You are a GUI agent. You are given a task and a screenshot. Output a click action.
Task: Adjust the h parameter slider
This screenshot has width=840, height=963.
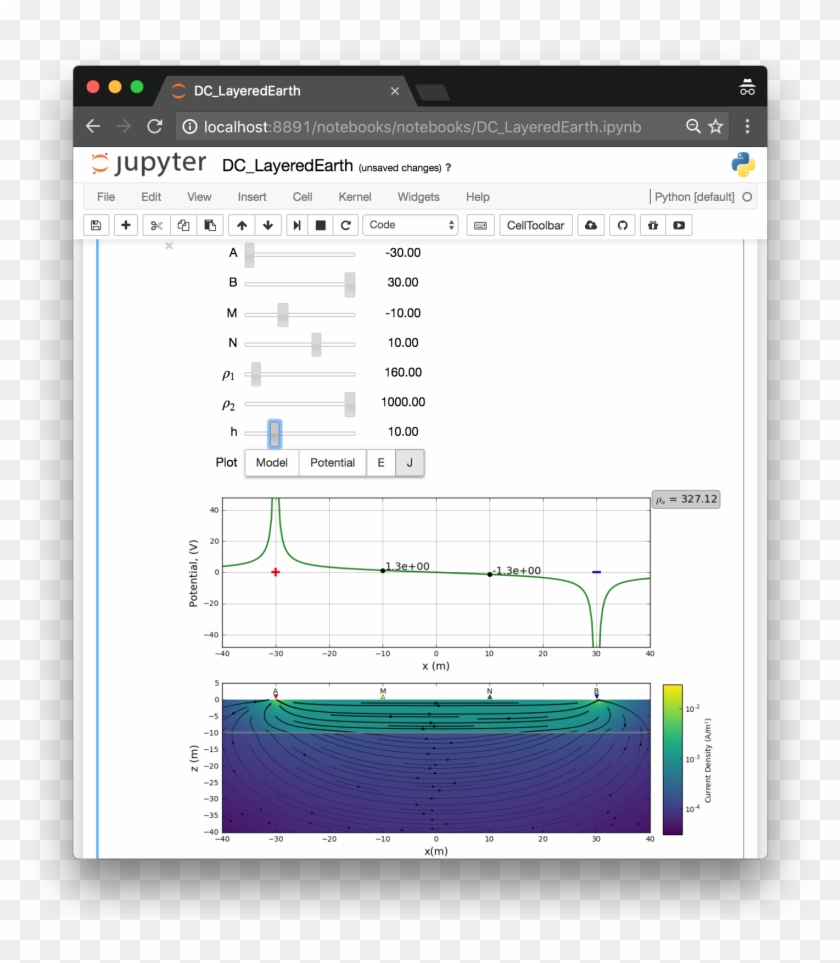click(273, 431)
